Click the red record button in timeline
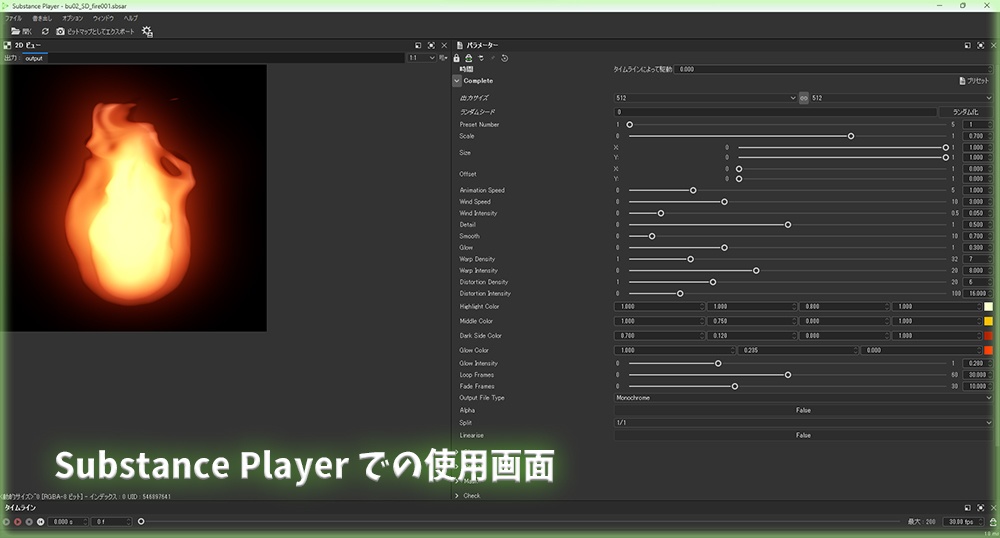This screenshot has width=1000, height=538. (x=18, y=521)
